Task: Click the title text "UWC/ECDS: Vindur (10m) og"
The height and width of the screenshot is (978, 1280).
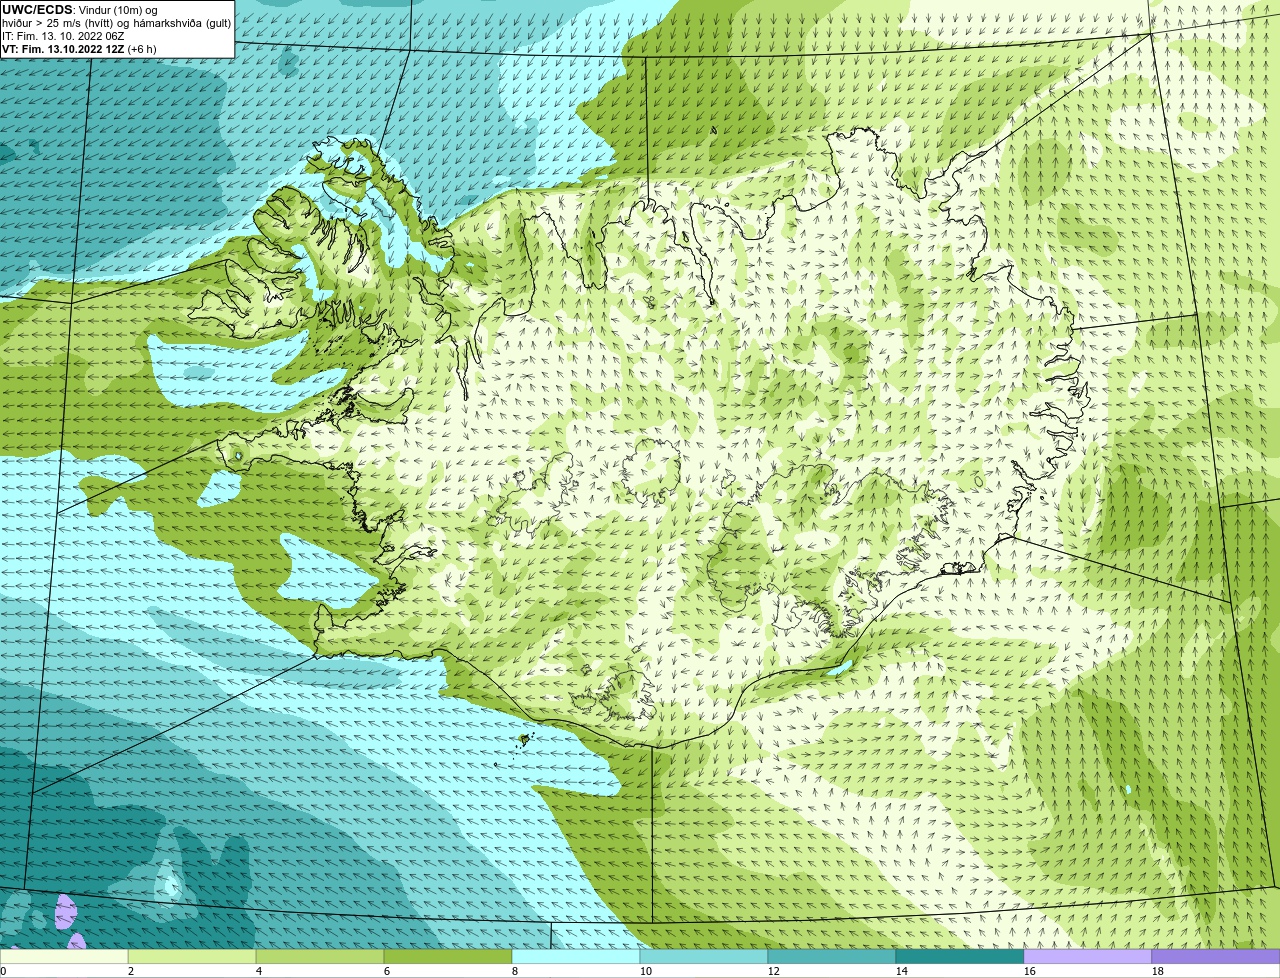Action: (80, 9)
